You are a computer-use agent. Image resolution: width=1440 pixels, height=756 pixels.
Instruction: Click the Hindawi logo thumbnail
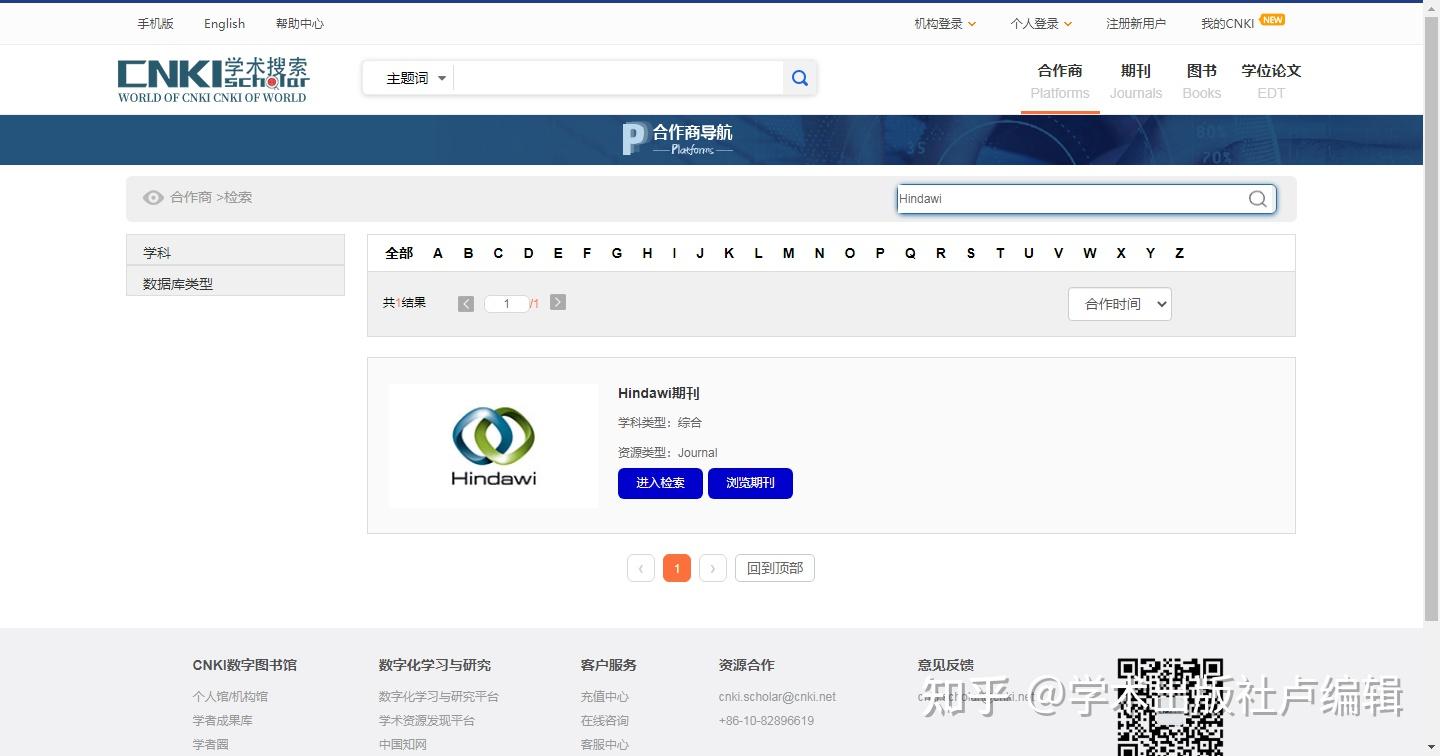[x=494, y=446]
